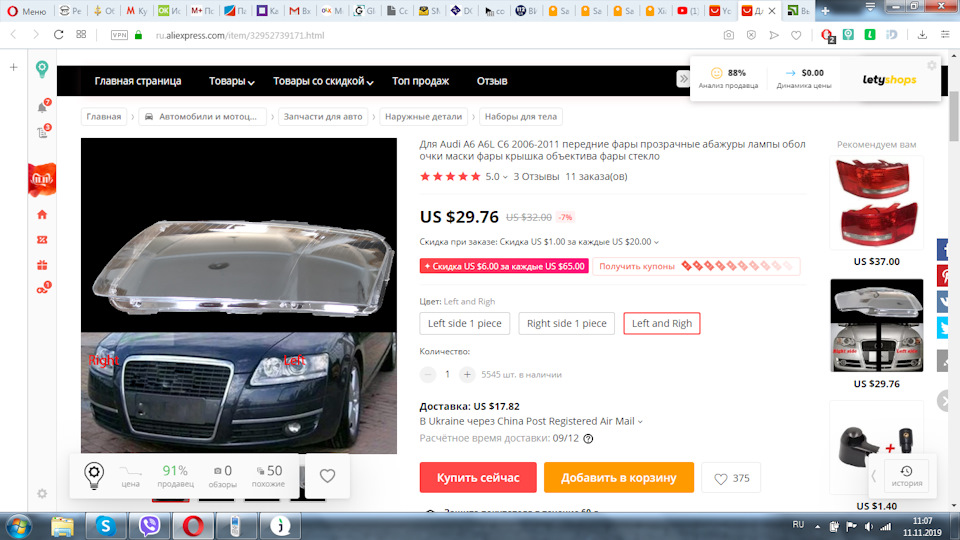Open the Opera Меню button
This screenshot has width=960, height=540.
coord(26,10)
